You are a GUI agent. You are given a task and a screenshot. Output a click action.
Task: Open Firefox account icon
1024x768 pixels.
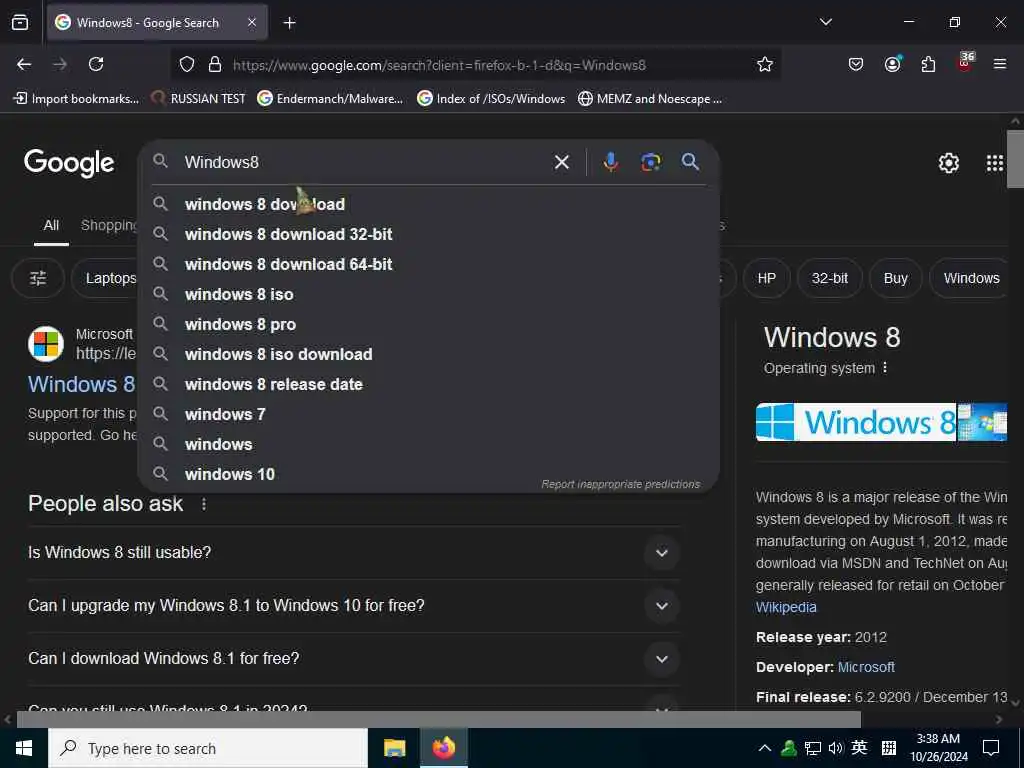pyautogui.click(x=892, y=63)
